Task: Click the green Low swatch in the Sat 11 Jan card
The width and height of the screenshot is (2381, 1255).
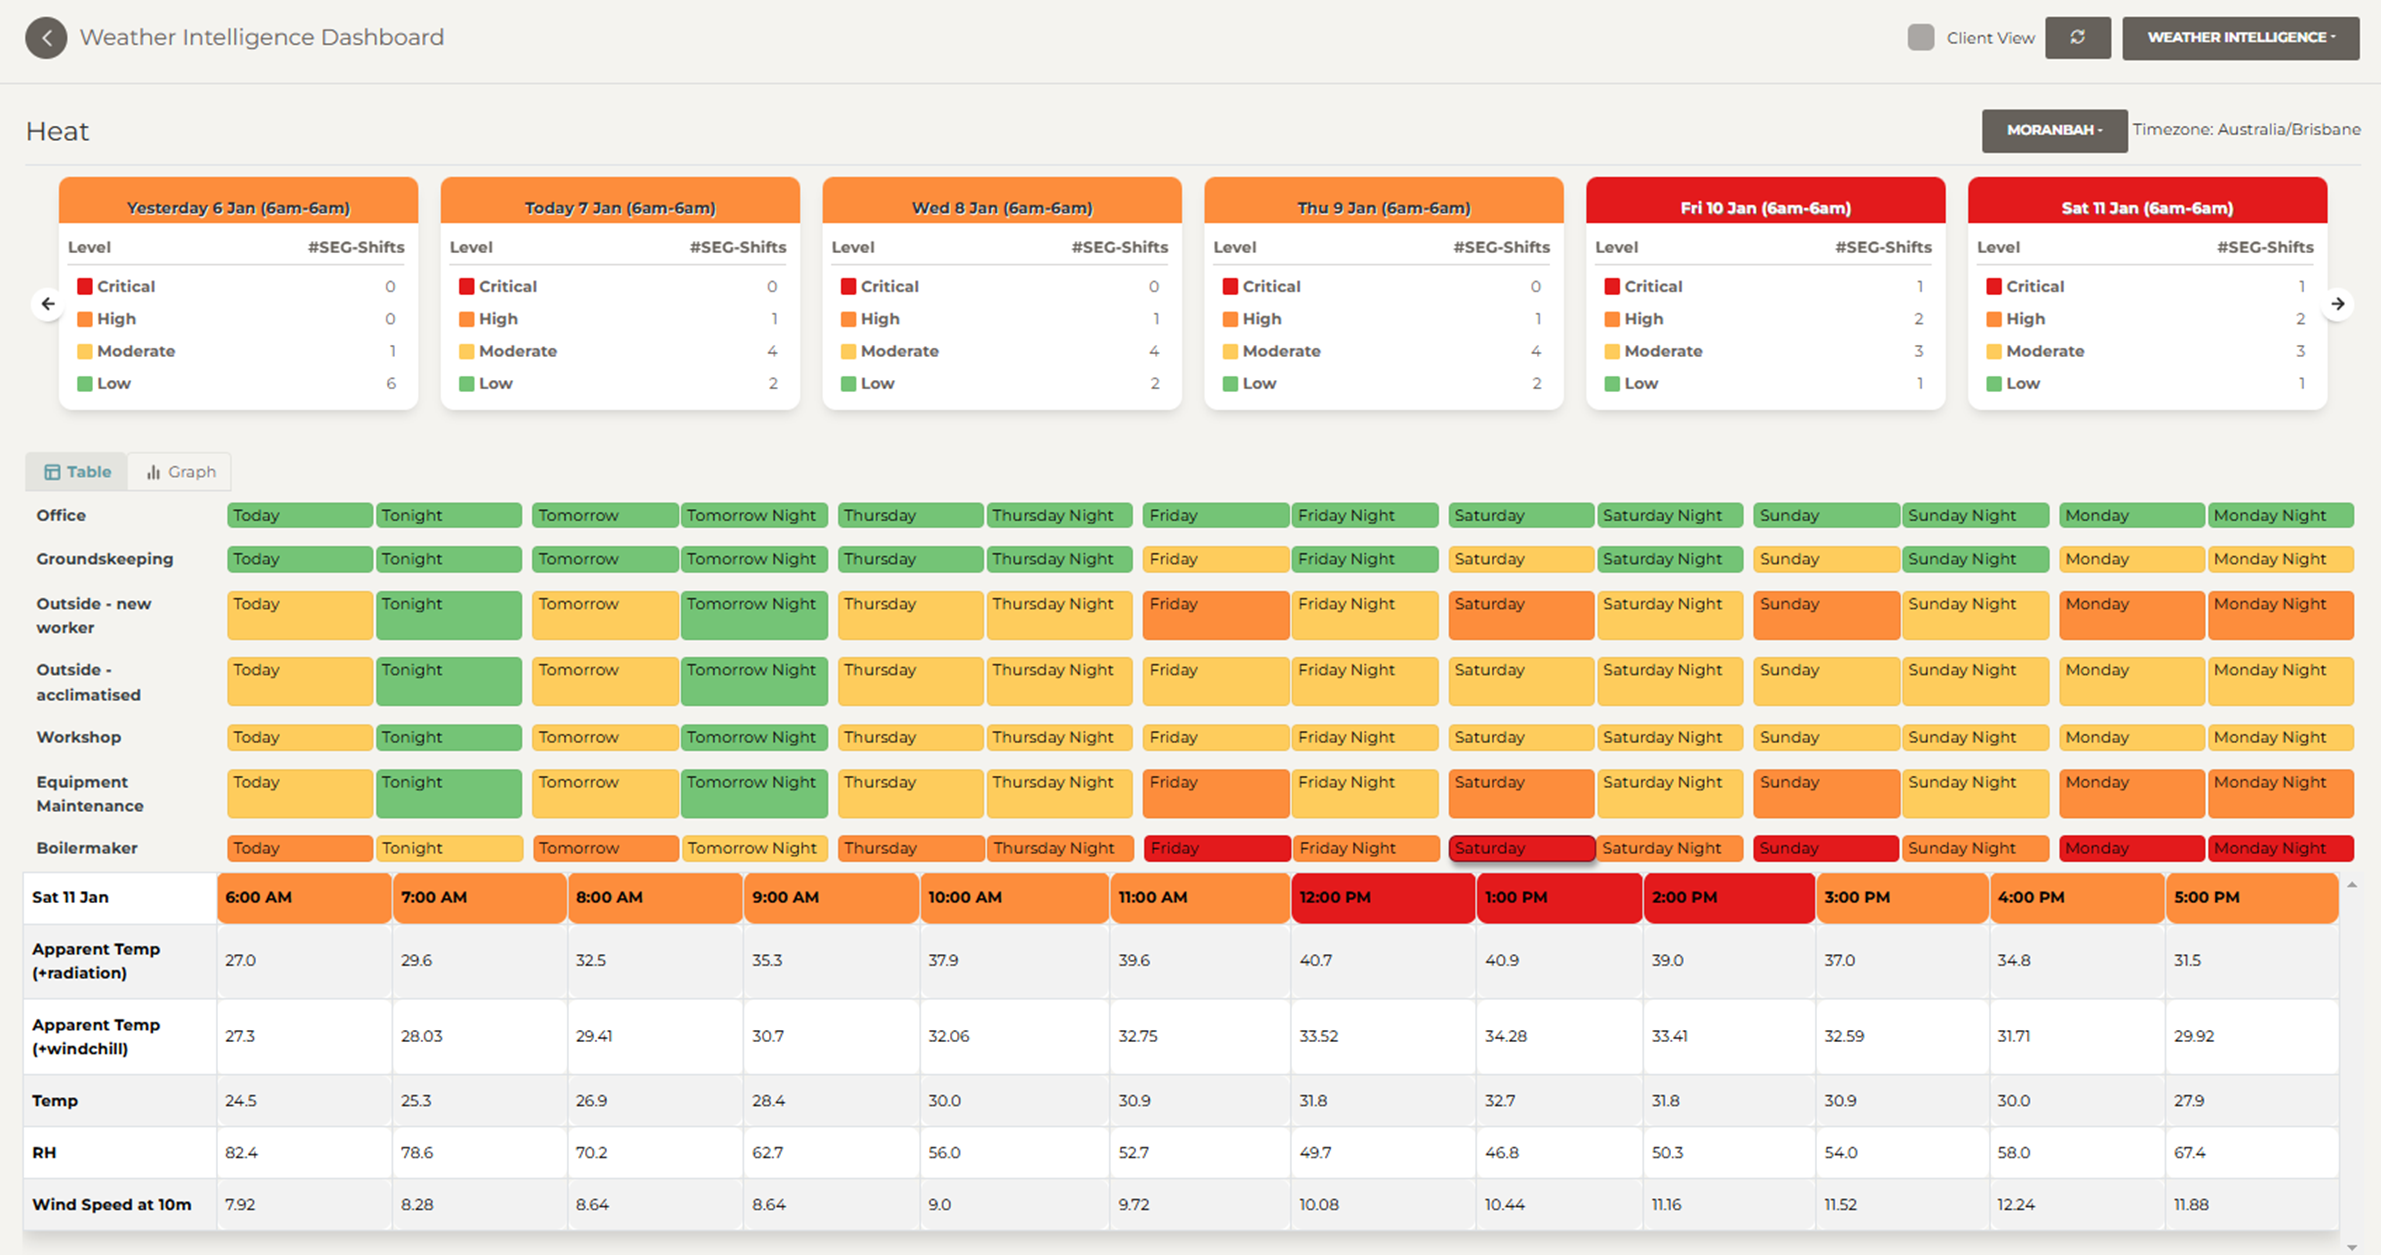Action: click(1994, 384)
